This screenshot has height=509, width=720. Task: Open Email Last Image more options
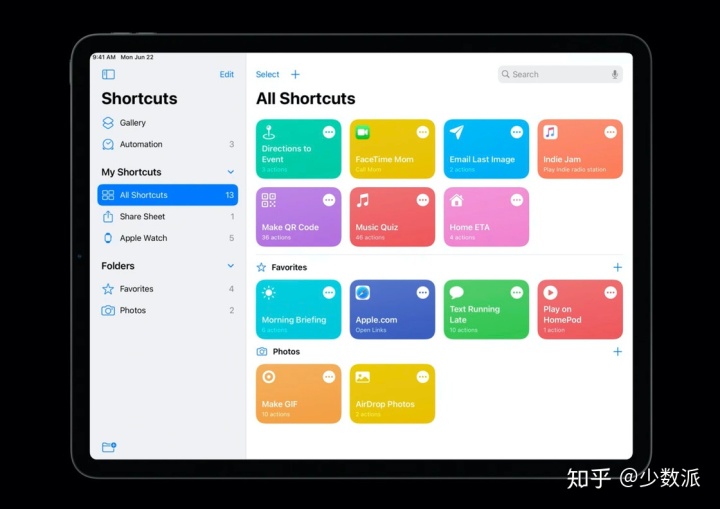(517, 132)
